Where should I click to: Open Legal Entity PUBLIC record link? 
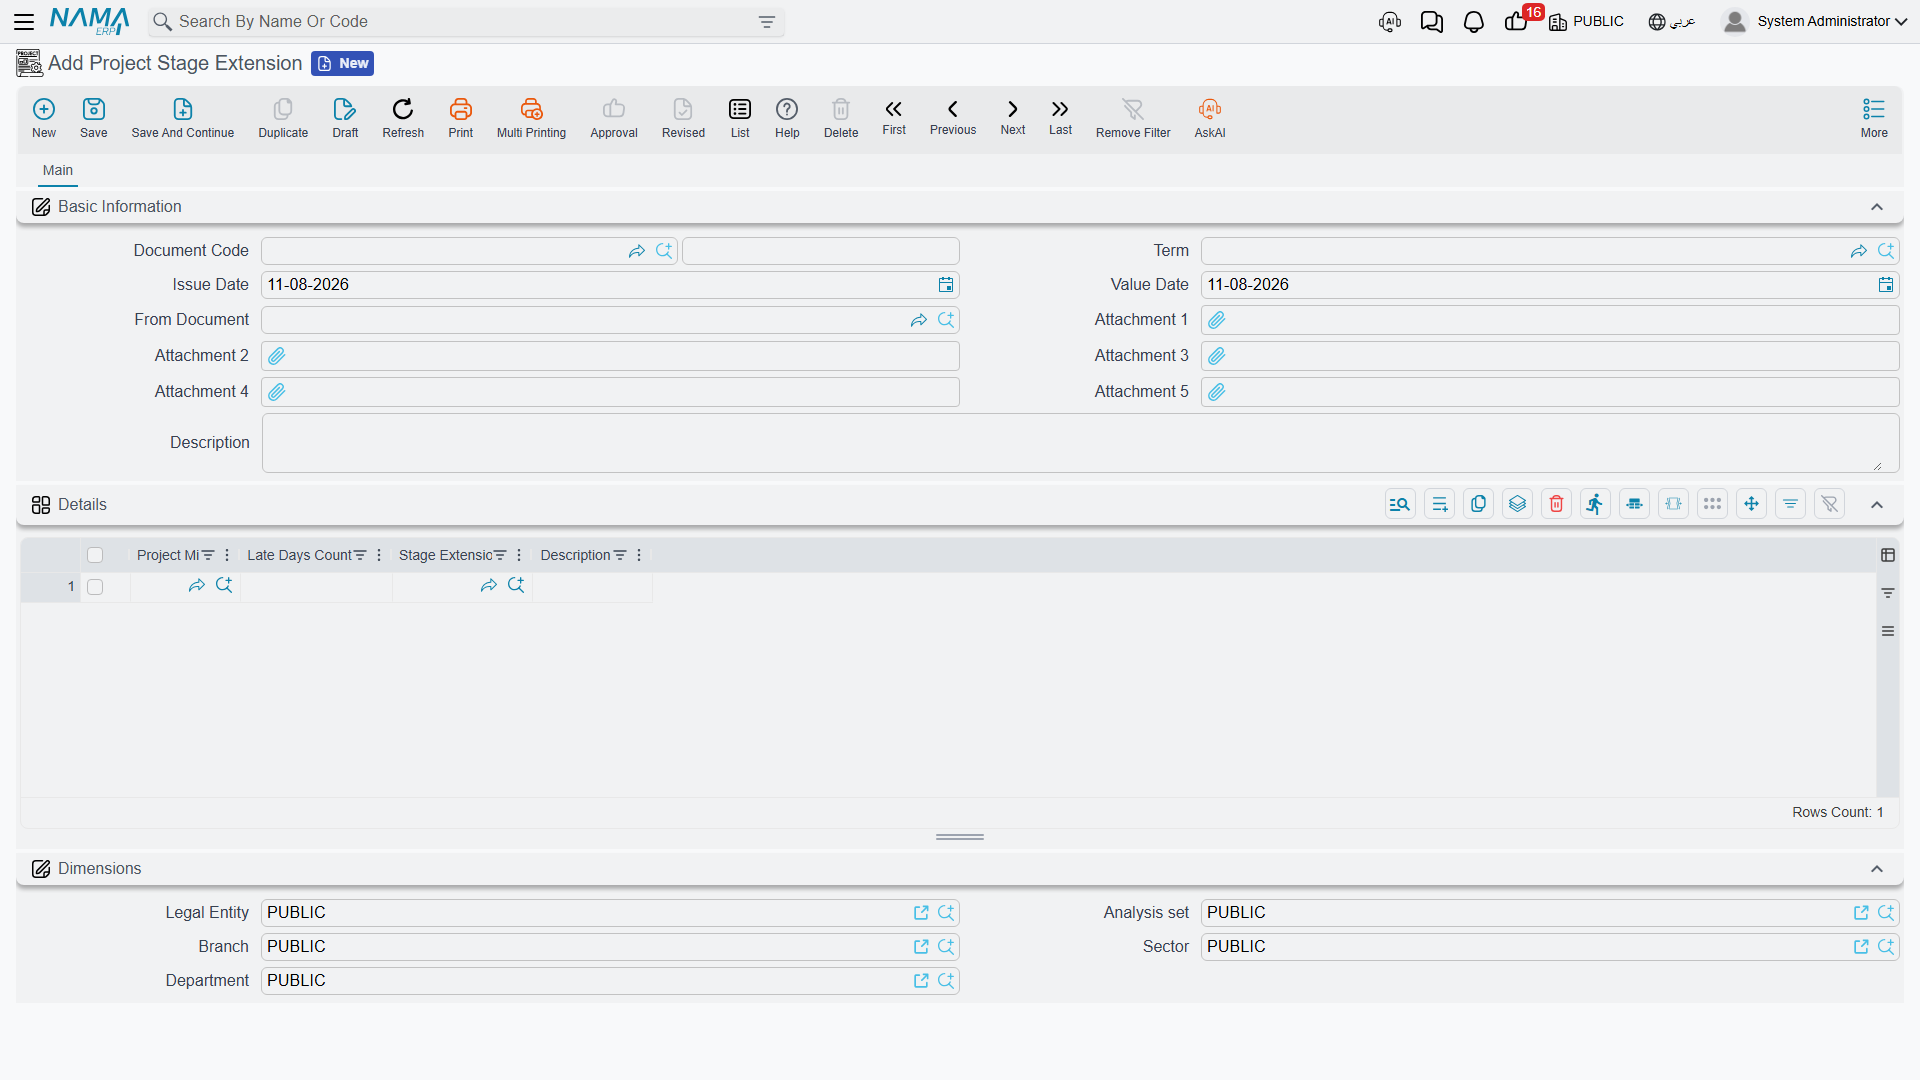click(x=921, y=913)
